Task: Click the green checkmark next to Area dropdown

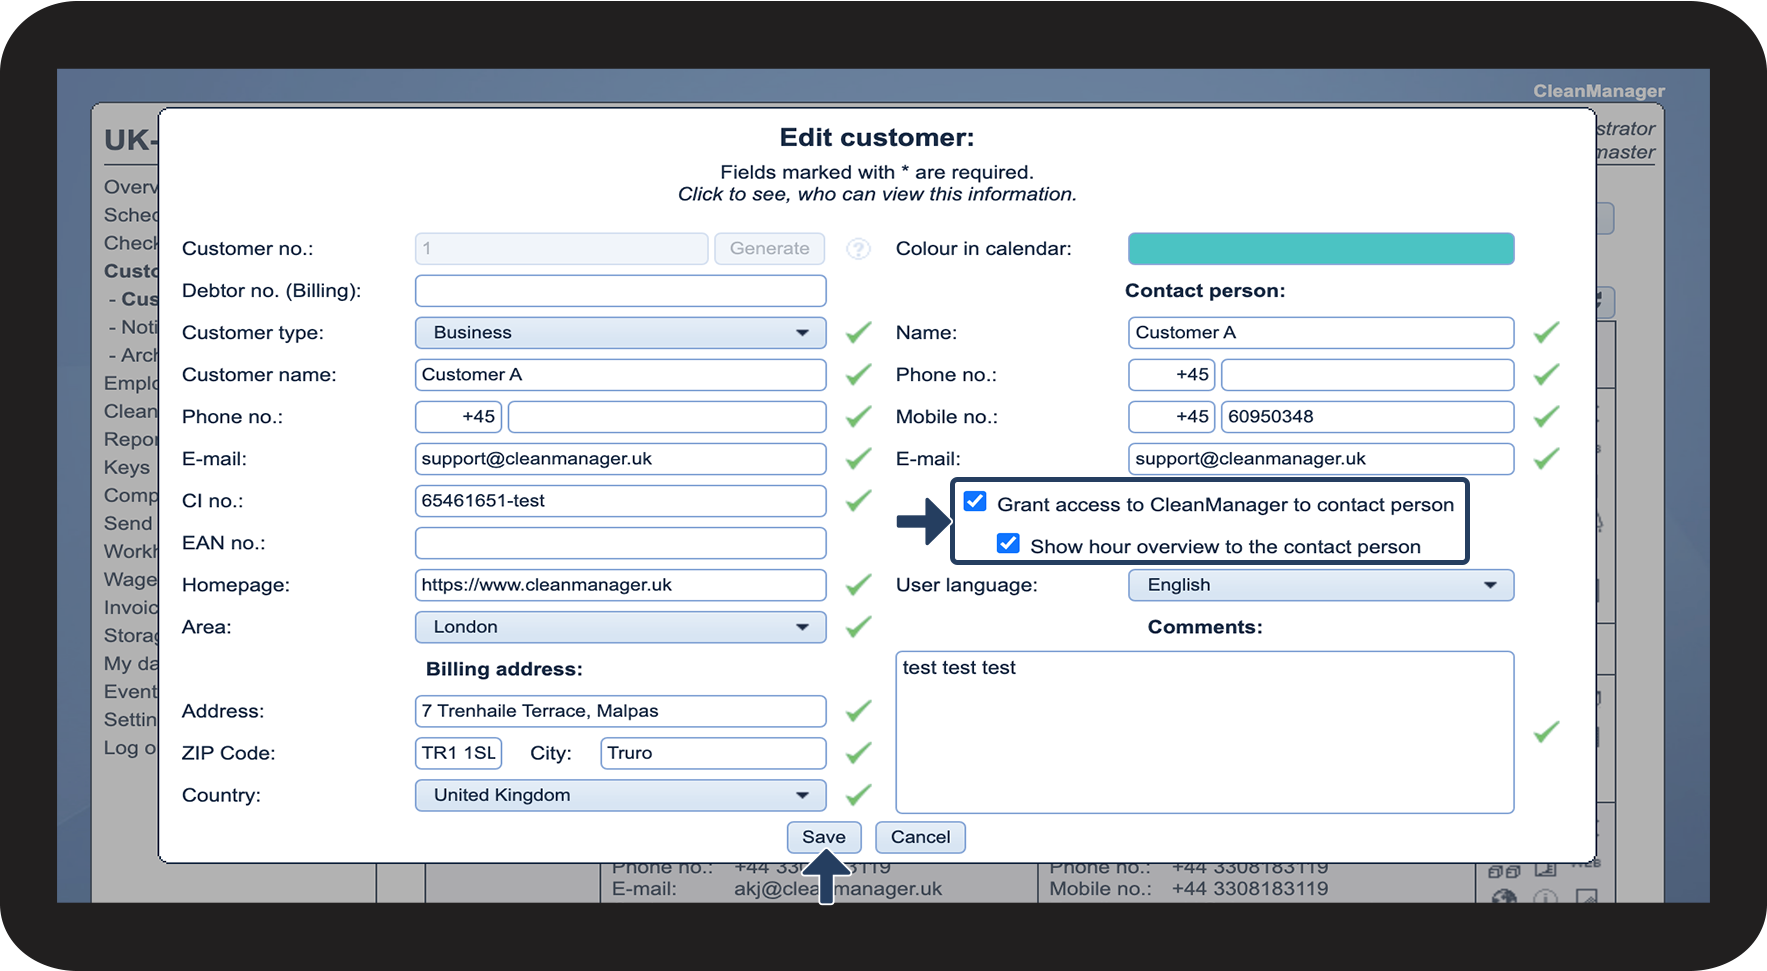Action: (858, 627)
